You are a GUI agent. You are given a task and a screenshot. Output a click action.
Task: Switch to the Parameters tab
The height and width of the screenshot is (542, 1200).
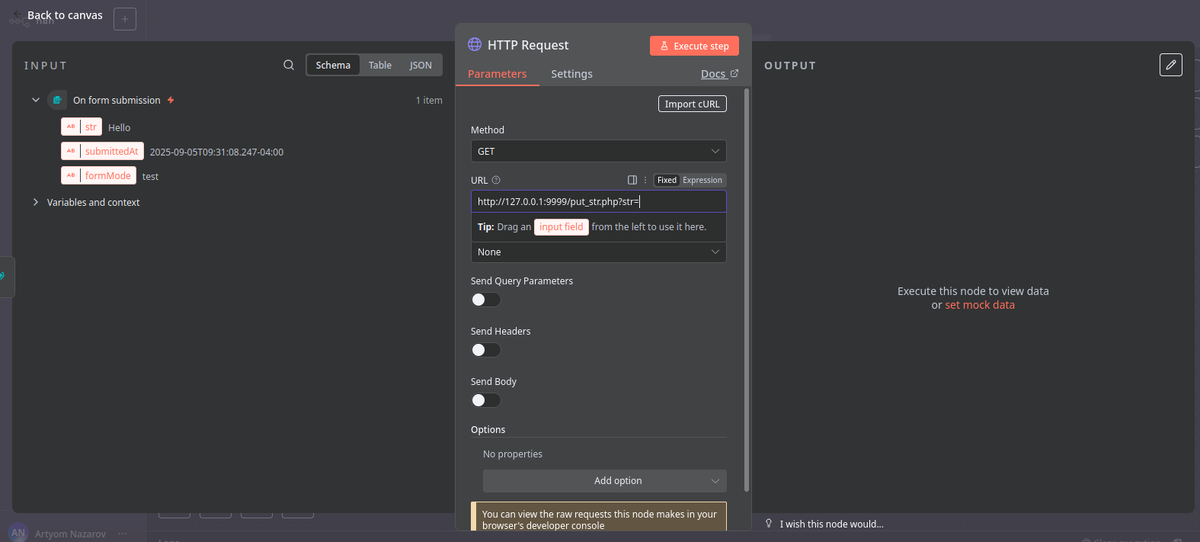tap(497, 74)
